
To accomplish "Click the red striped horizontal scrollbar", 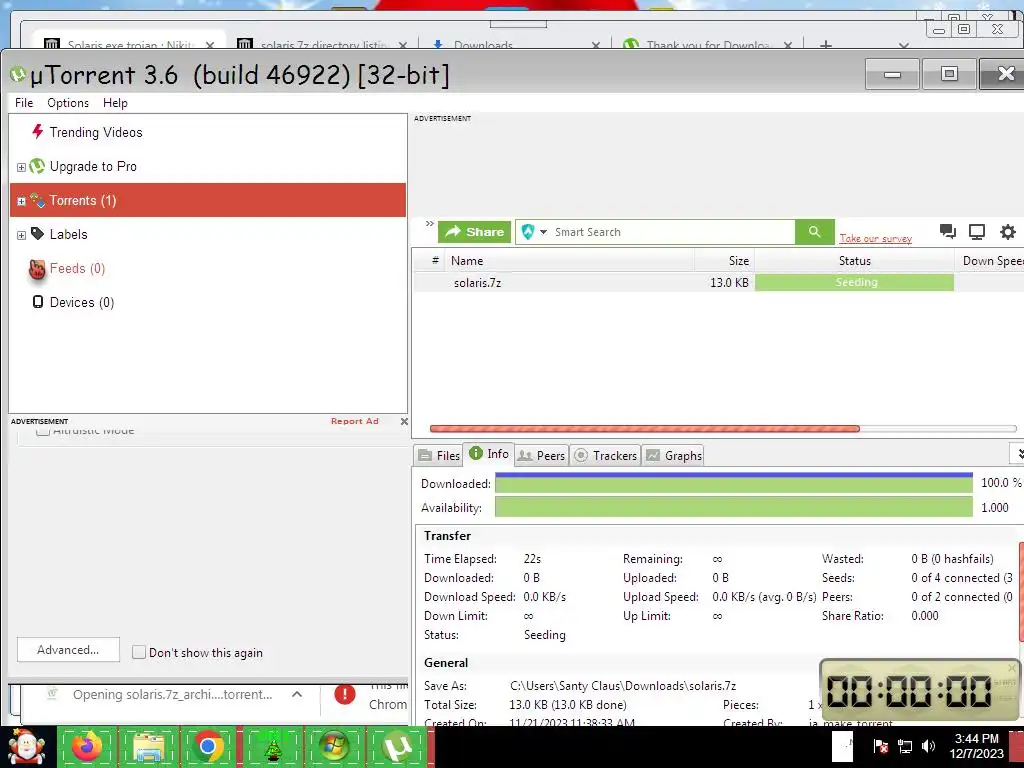I will pyautogui.click(x=645, y=428).
